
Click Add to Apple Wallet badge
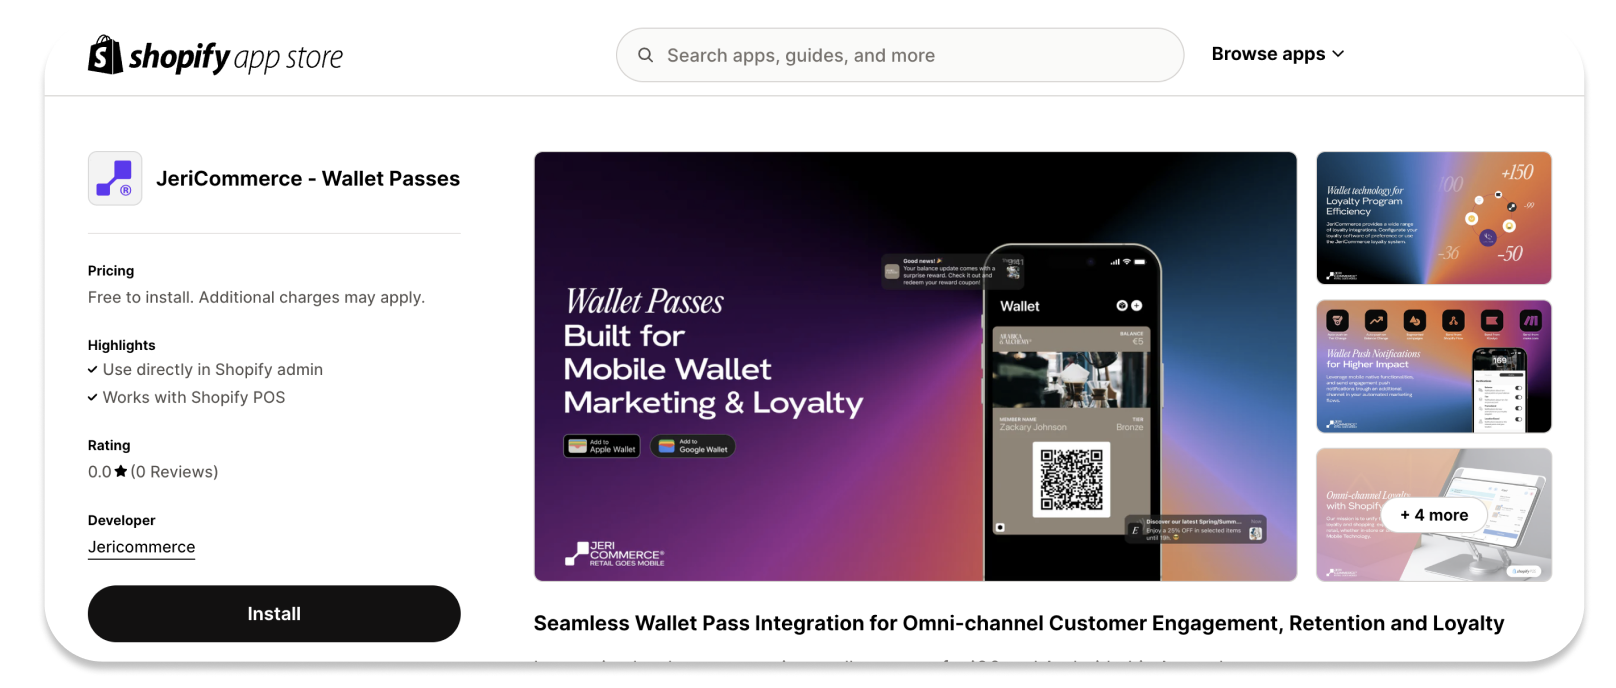602,446
